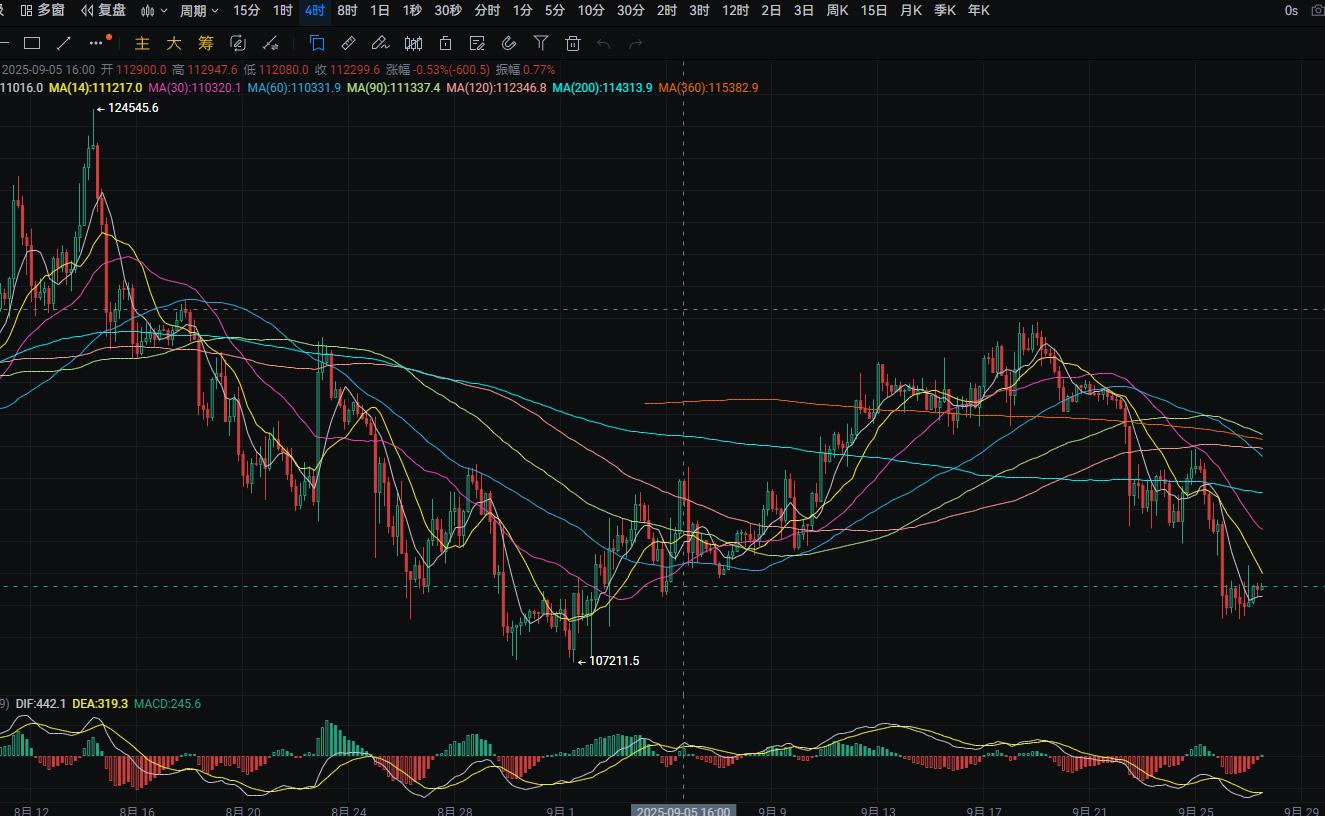This screenshot has height=816, width=1325.
Task: Click the 0s refresh countdown label
Action: pos(1291,11)
